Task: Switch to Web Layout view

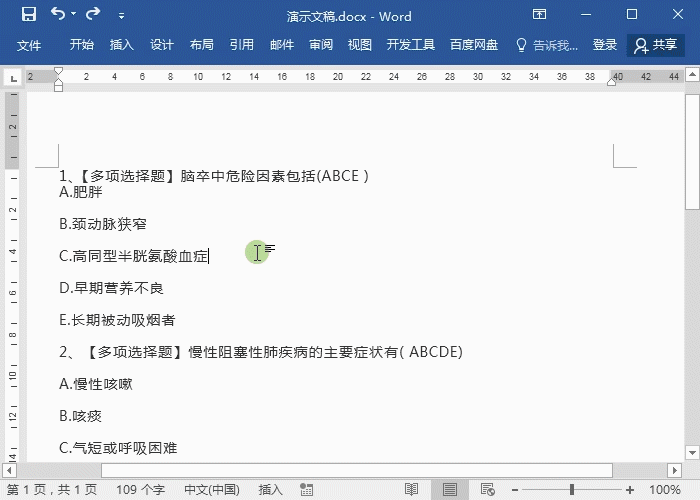Action: [488, 490]
